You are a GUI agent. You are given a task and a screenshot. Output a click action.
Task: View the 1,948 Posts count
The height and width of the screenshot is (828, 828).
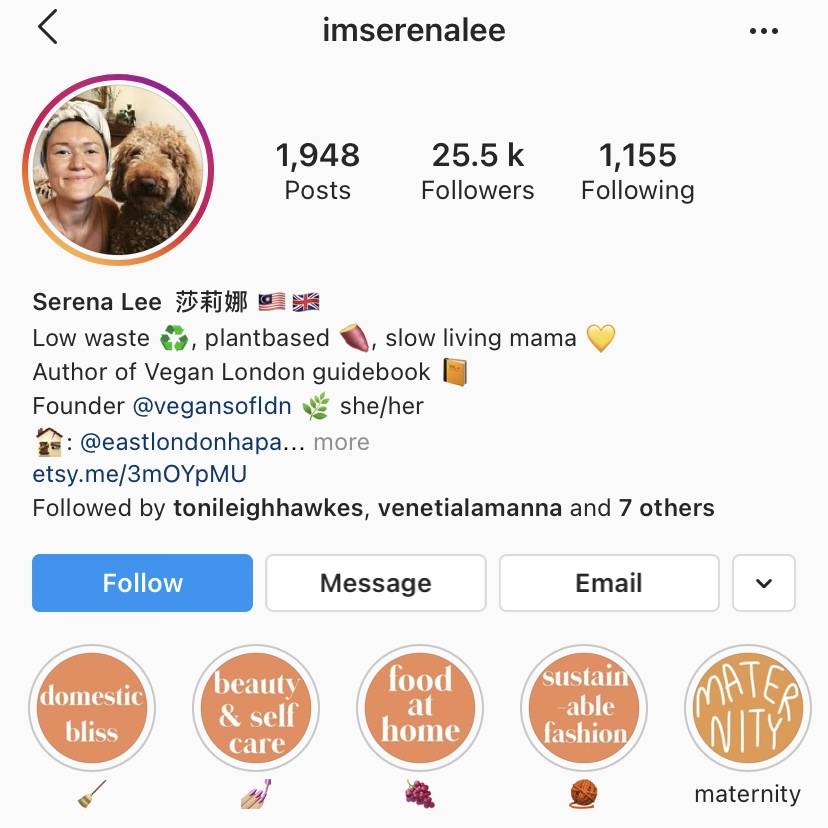[x=317, y=171]
